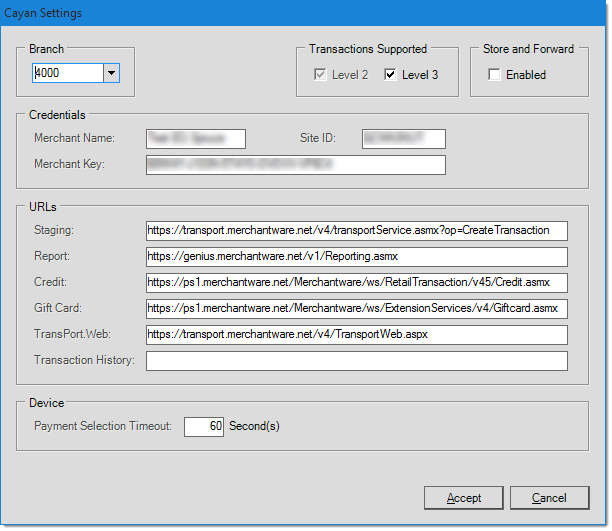Click the Payment Selection Timeout field
The width and height of the screenshot is (612, 531).
(x=204, y=426)
